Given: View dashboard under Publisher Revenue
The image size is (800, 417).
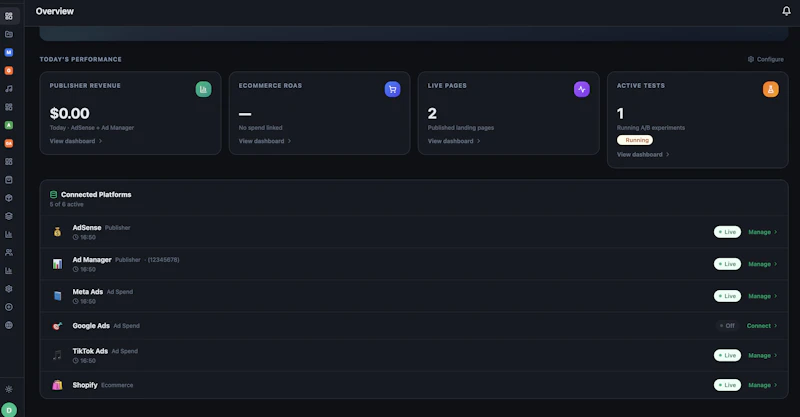Looking at the screenshot, I should click(76, 141).
